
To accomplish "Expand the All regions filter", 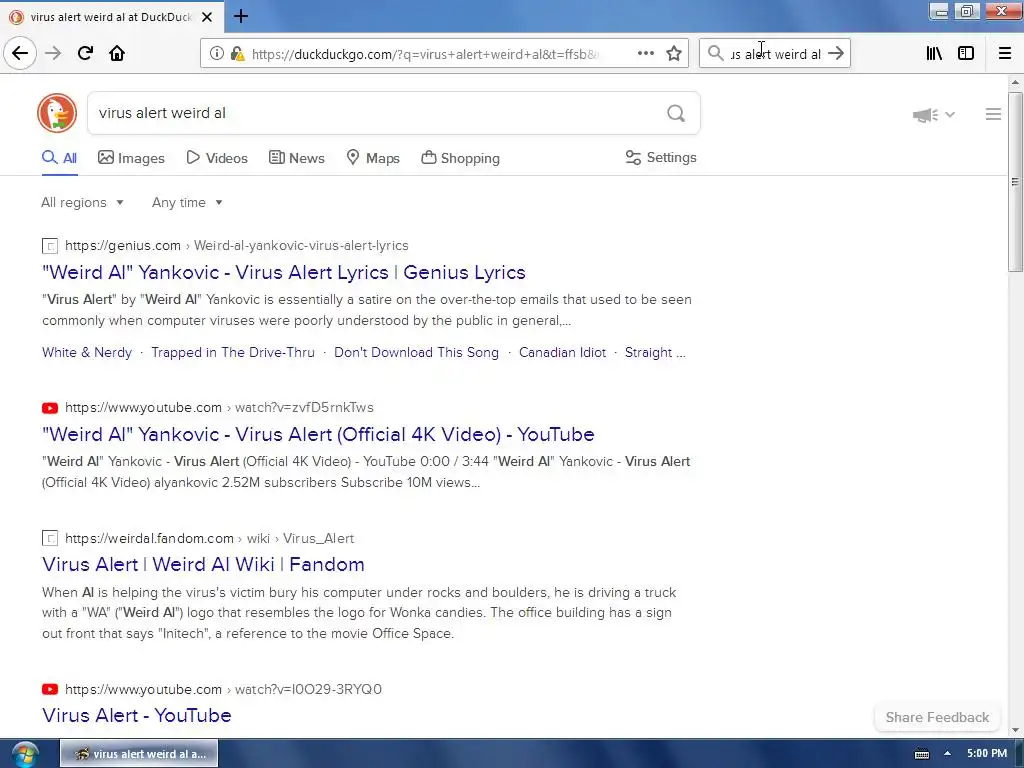I will [x=82, y=202].
